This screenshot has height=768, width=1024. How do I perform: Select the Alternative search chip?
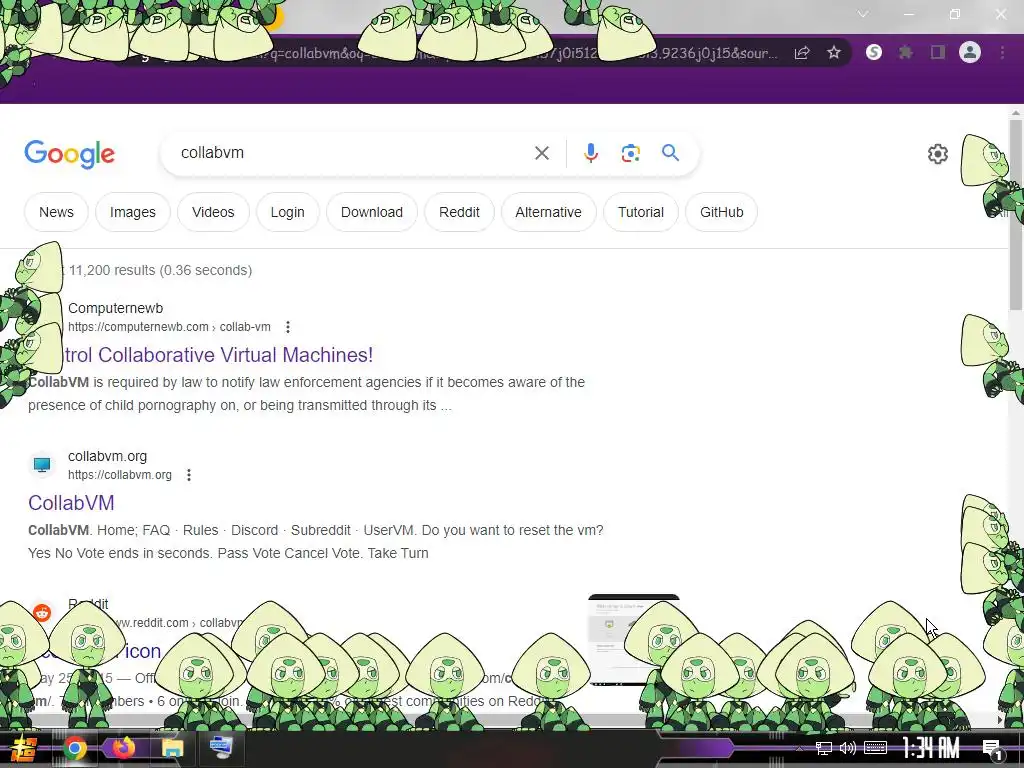point(549,212)
